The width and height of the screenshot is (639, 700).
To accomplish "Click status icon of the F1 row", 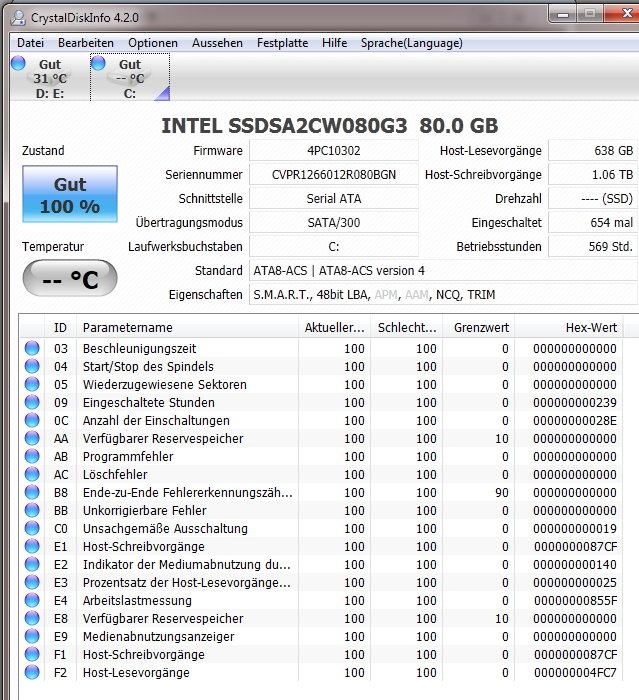I will tap(32, 654).
